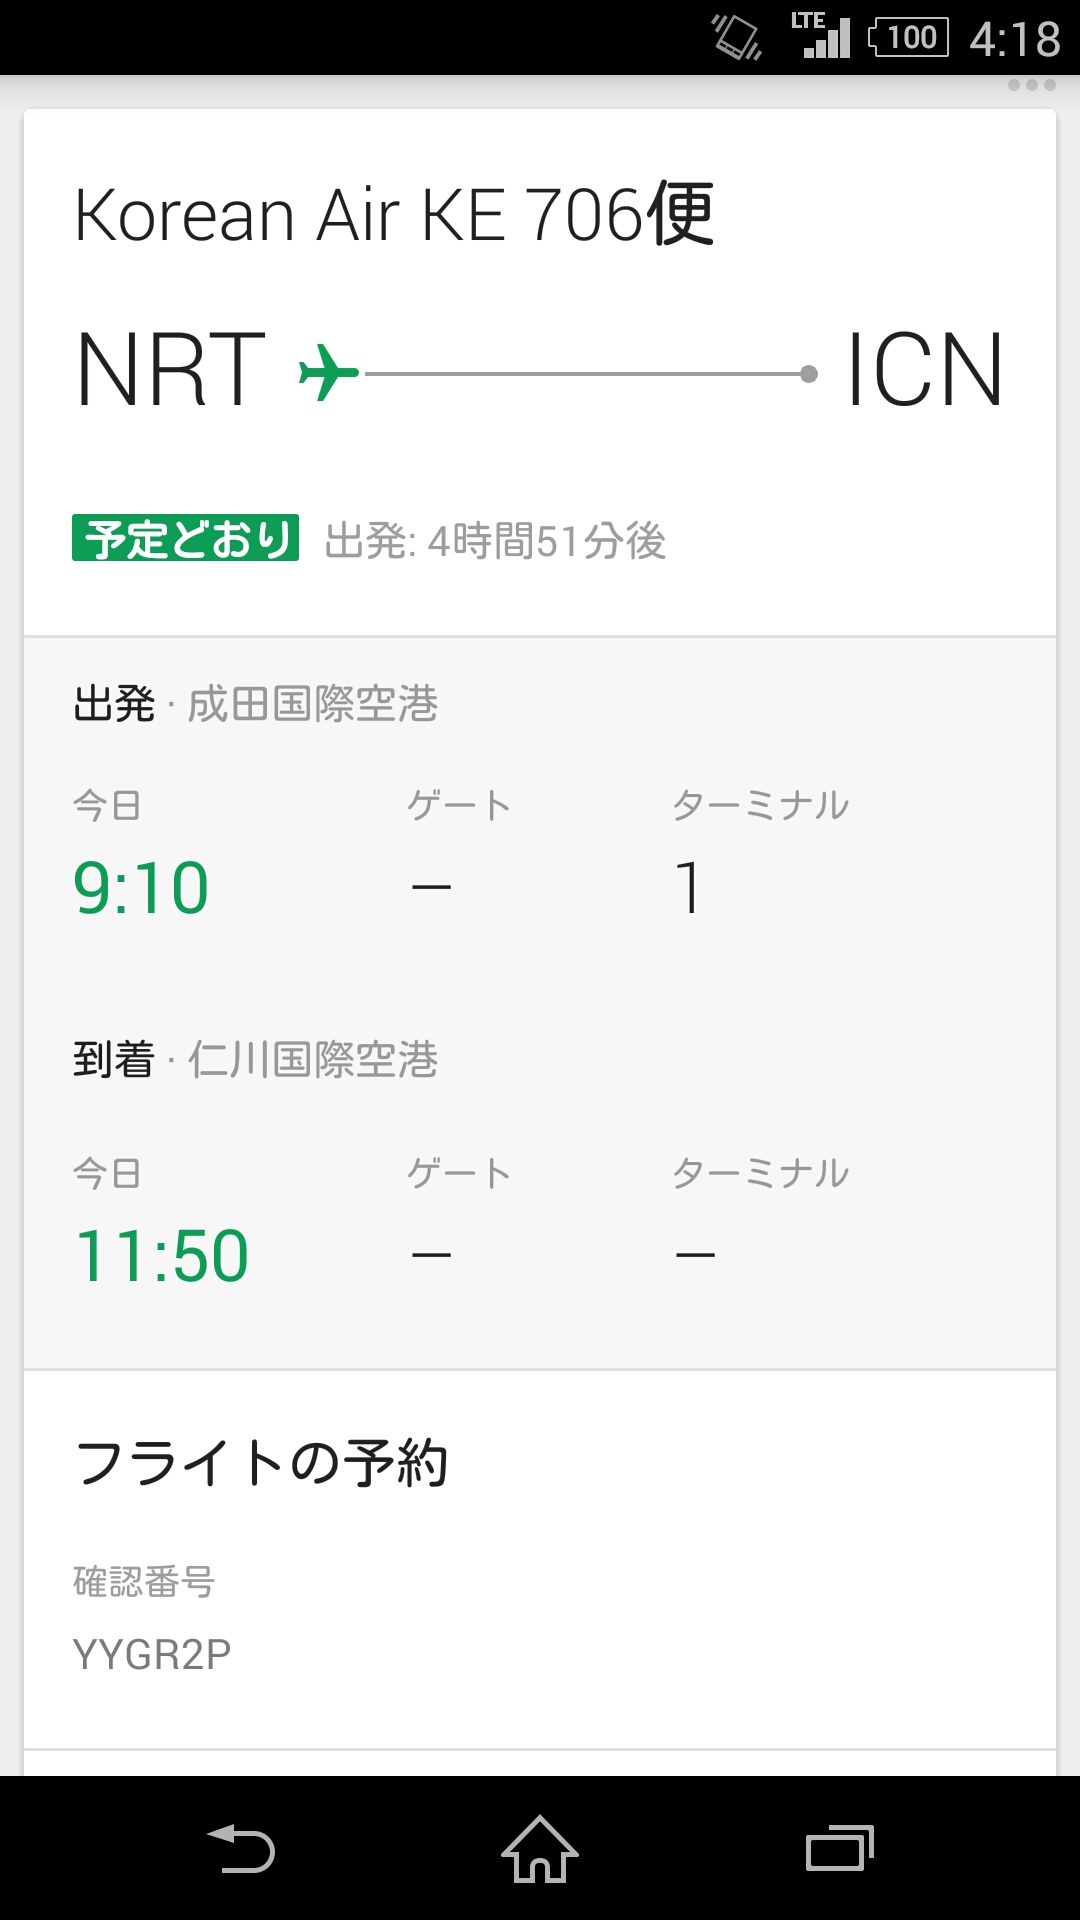Screen dimensions: 1080x1920
Task: Tap the departure terminal number 1
Action: [688, 888]
